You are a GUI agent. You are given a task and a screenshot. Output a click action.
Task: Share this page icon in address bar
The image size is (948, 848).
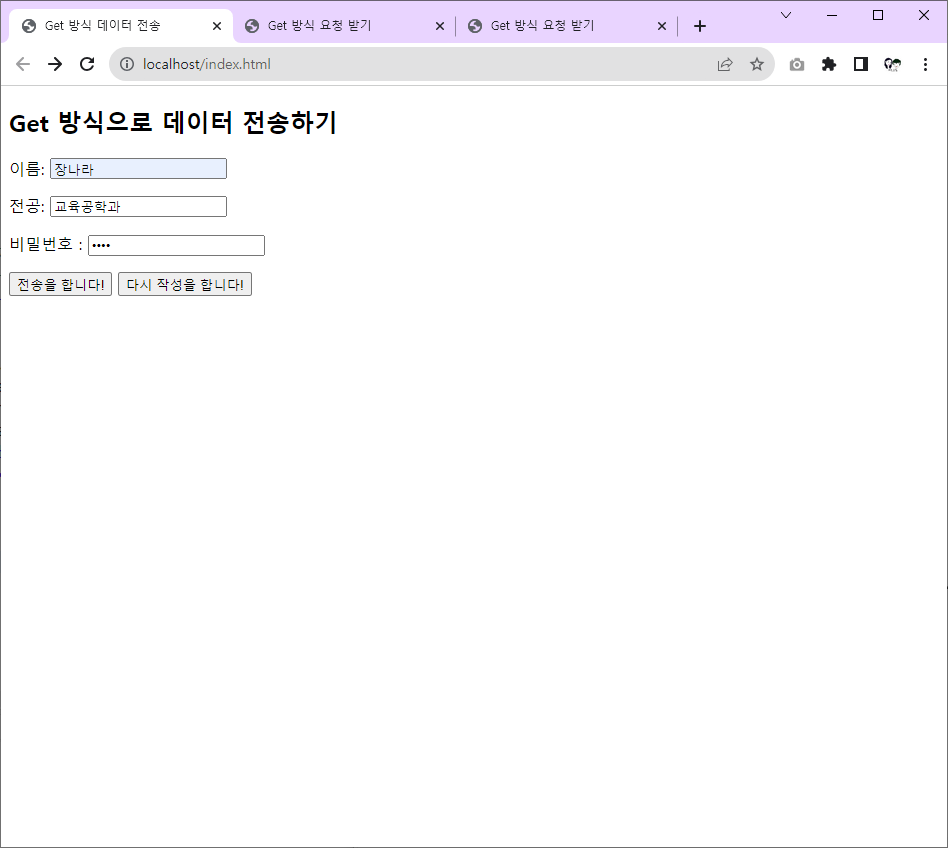point(725,64)
